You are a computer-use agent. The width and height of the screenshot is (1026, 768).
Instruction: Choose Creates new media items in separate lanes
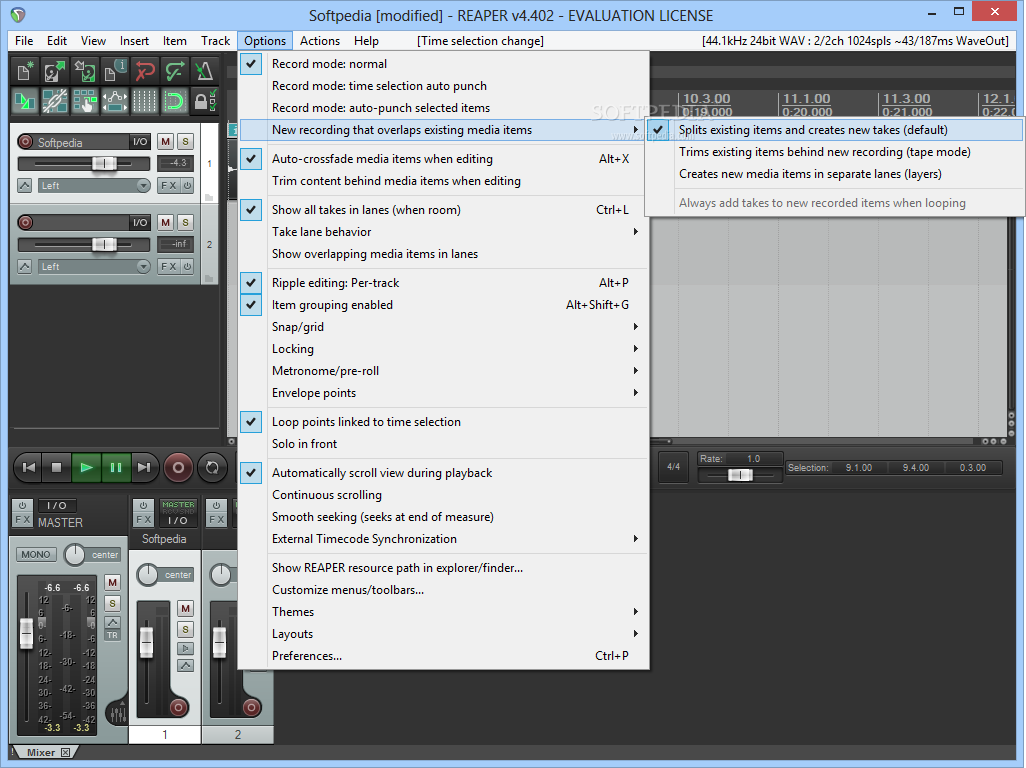click(x=834, y=175)
